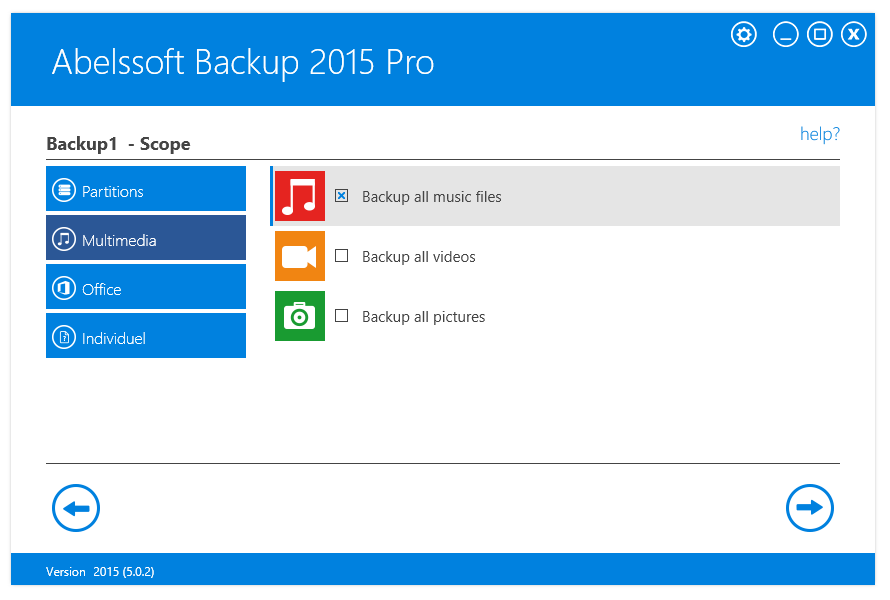890x600 pixels.
Task: Click the Office logo icon
Action: point(65,288)
